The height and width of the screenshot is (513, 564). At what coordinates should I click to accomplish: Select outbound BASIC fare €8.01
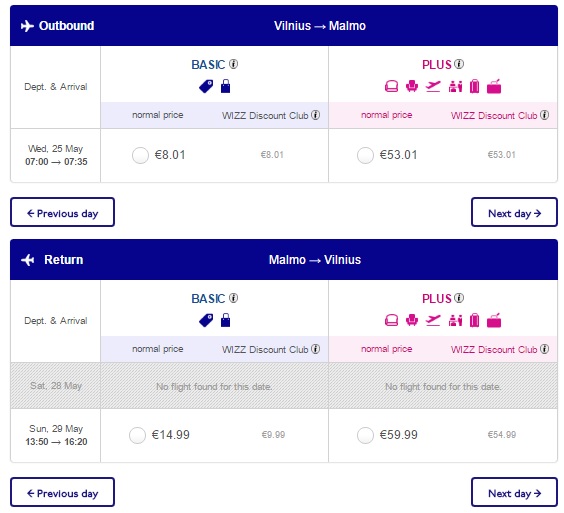[x=140, y=155]
